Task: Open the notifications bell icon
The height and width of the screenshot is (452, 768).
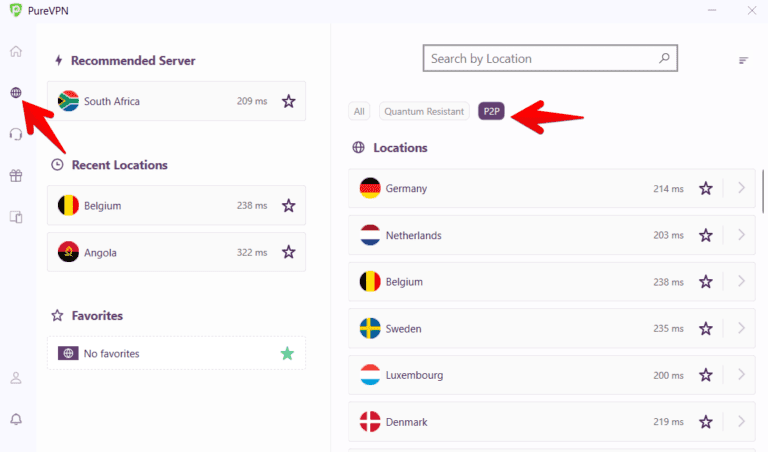Action: click(x=16, y=419)
